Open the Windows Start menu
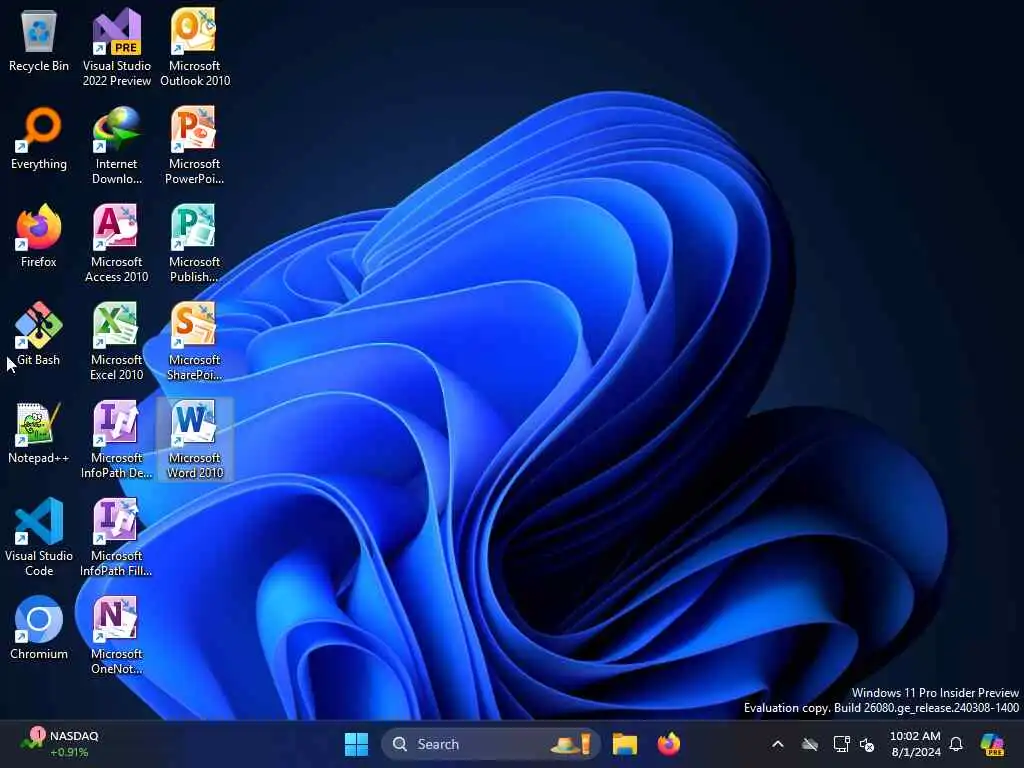 click(357, 744)
